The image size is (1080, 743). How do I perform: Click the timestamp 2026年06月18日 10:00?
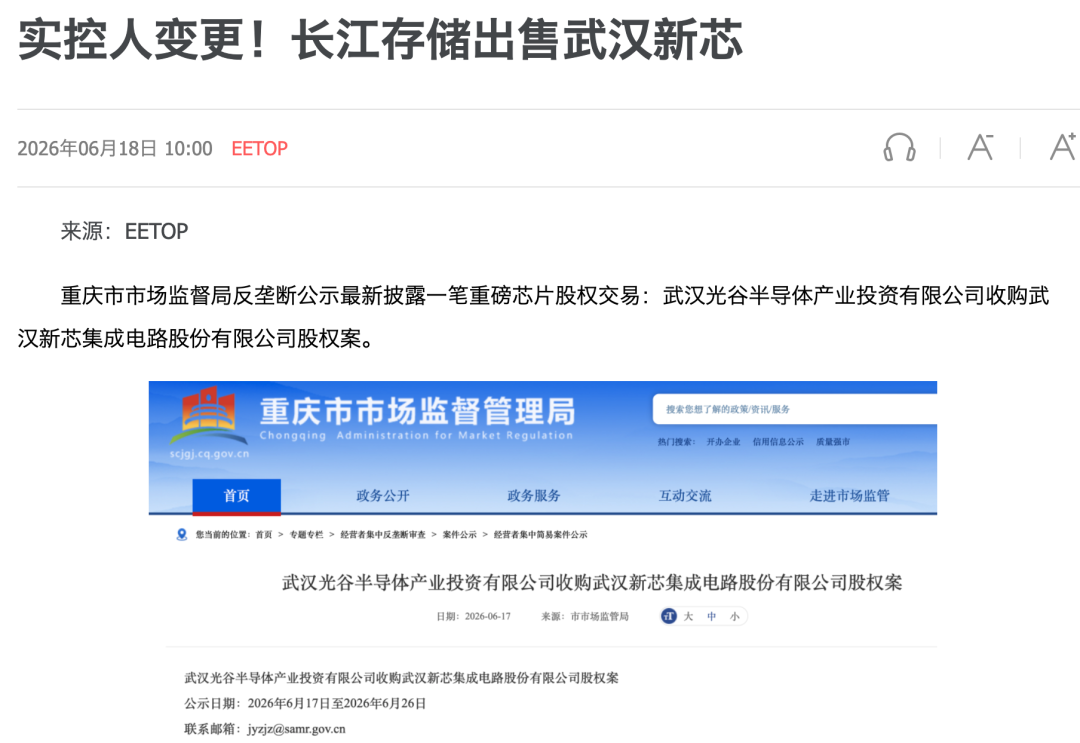[x=115, y=149]
